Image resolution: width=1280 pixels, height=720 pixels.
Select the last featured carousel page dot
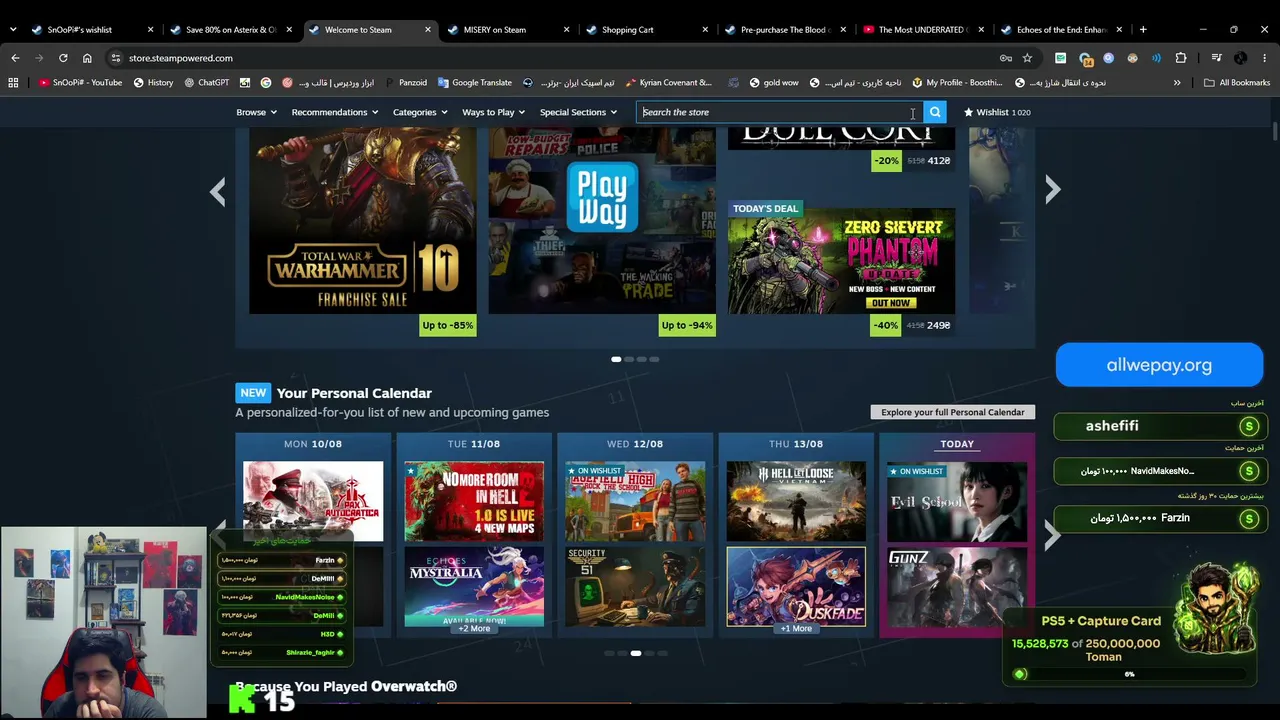[655, 359]
